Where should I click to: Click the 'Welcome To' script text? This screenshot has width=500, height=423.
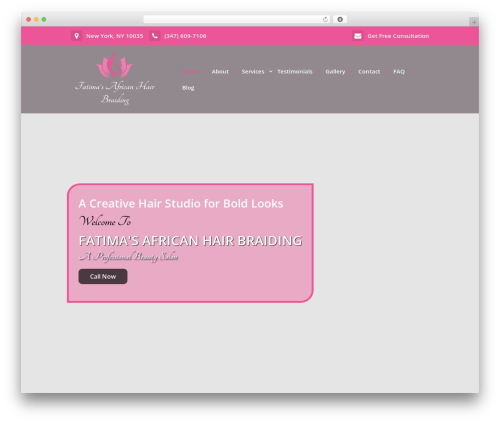[105, 221]
